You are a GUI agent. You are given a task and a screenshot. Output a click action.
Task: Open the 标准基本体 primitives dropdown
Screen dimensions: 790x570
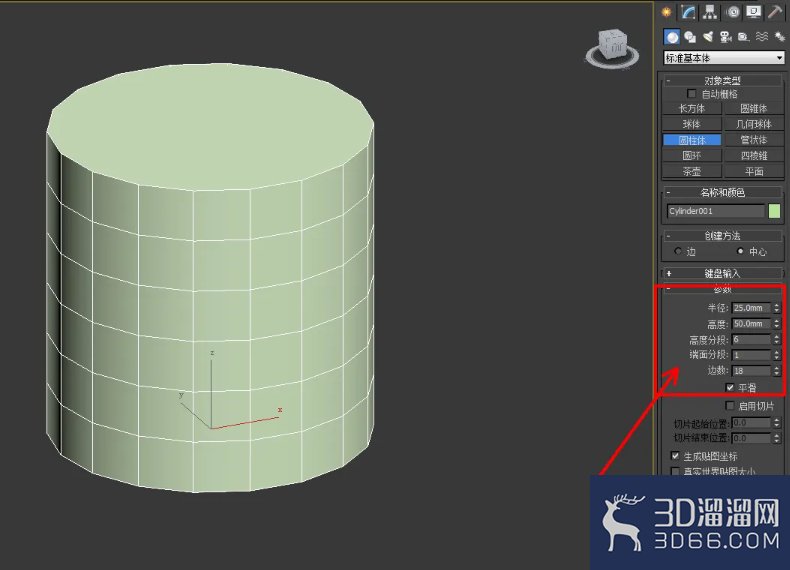724,58
